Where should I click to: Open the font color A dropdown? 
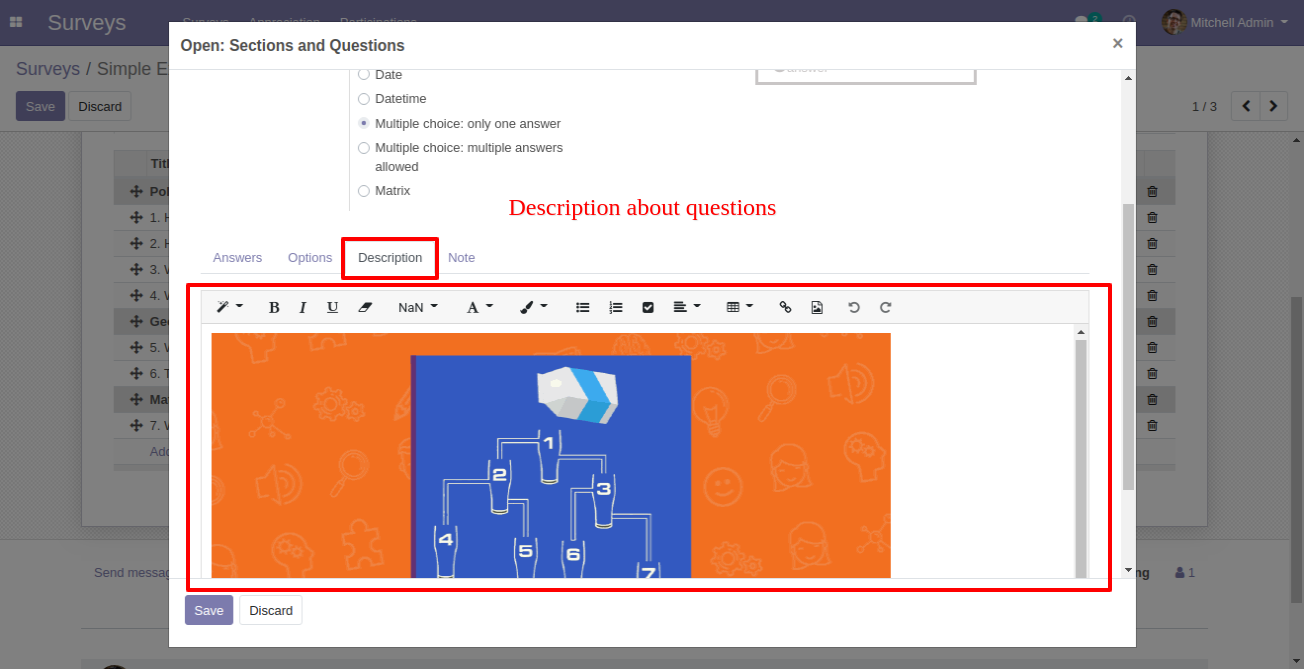[480, 307]
